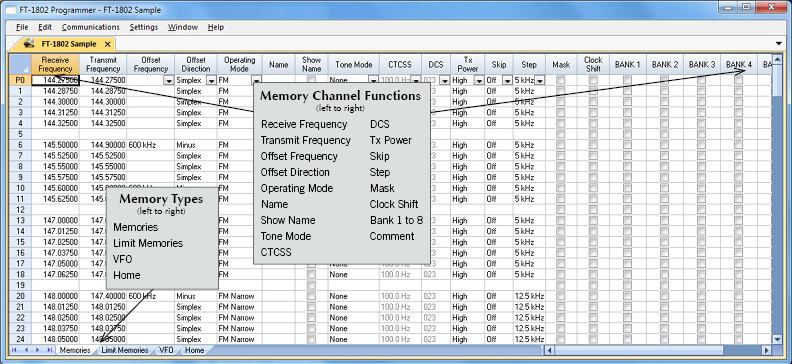Click receive frequency 147.06250 in row 18
Viewport: 792px width, 364px height.
(55, 275)
